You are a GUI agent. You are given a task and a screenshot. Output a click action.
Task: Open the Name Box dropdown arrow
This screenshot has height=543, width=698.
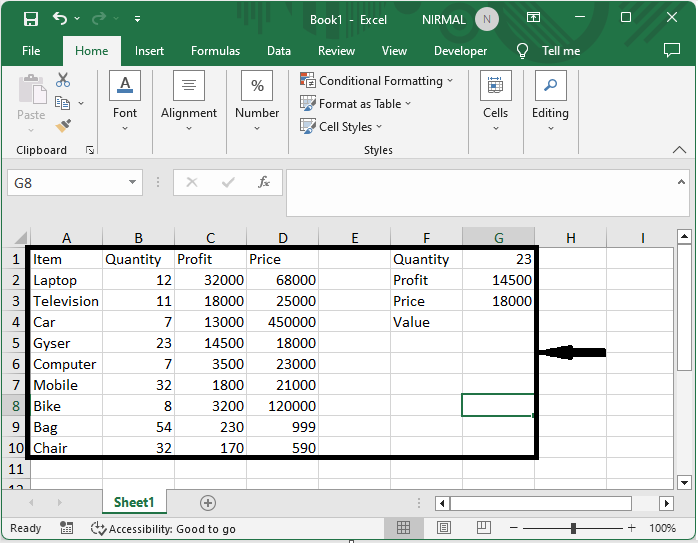[x=133, y=183]
